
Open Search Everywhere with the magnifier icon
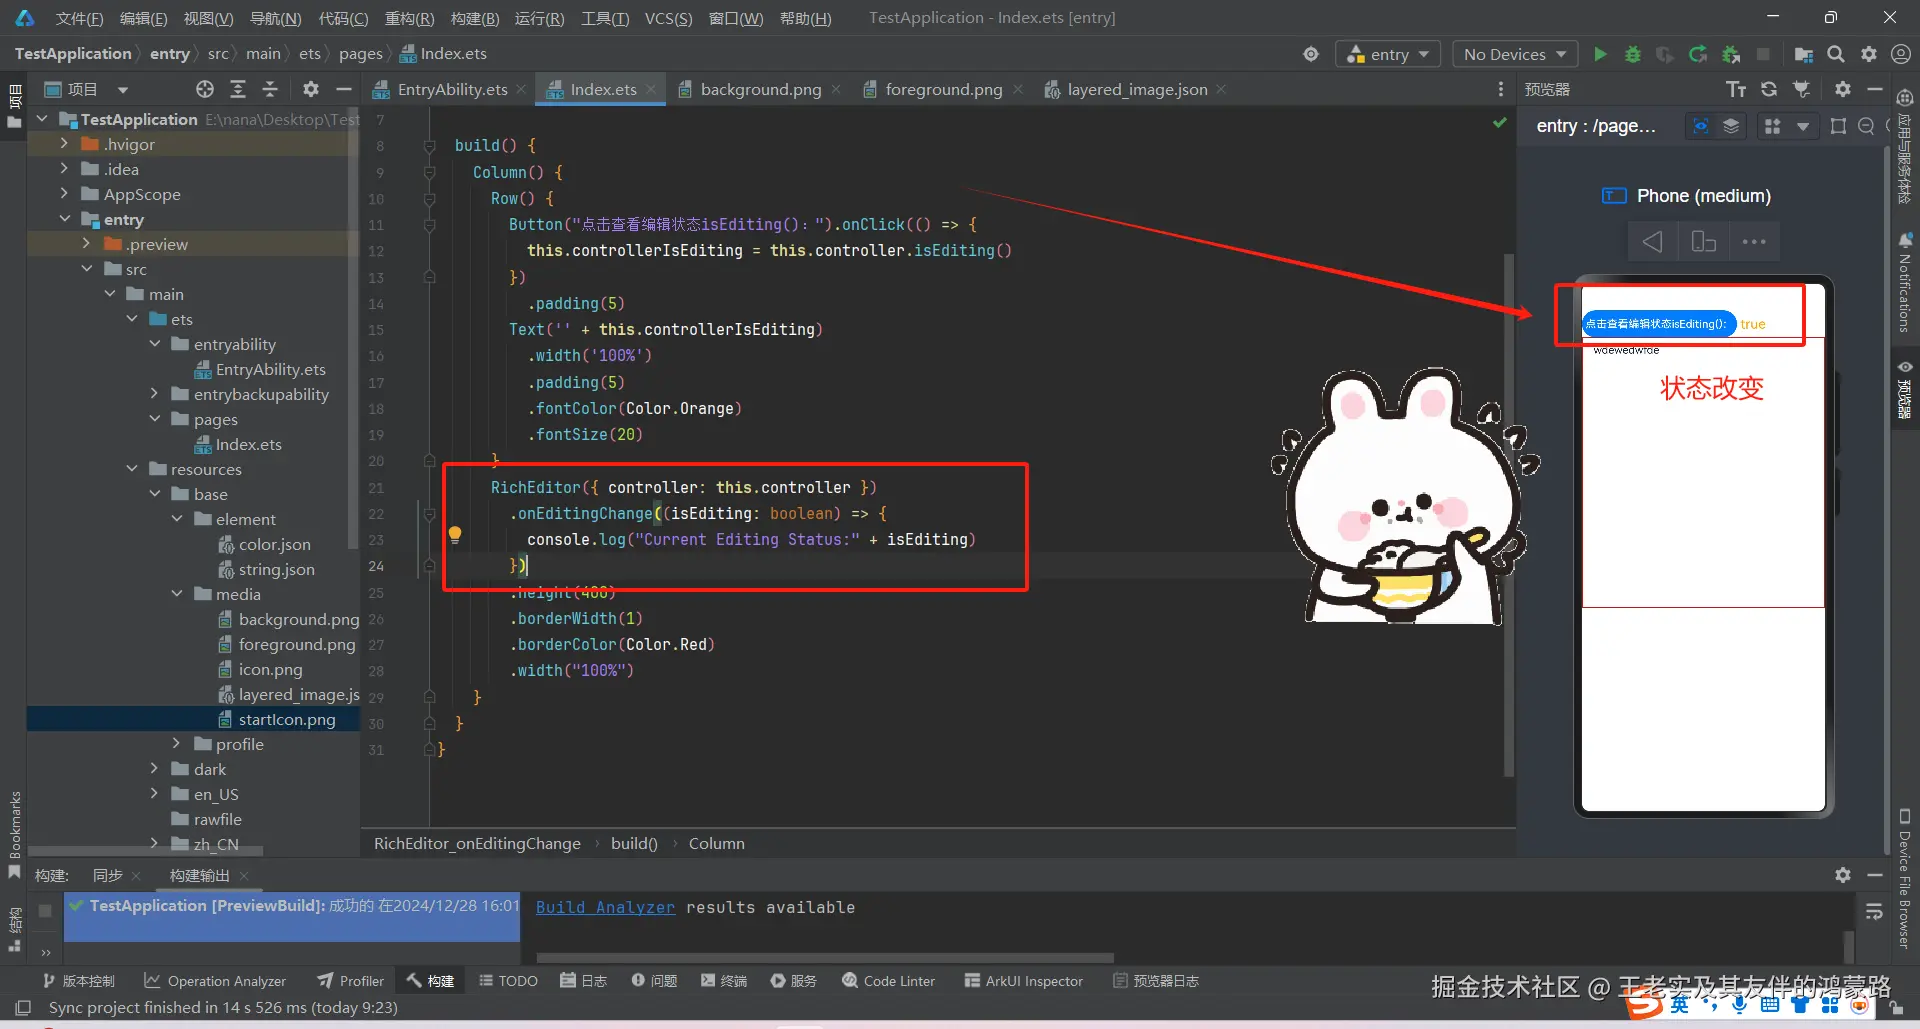click(x=1836, y=54)
